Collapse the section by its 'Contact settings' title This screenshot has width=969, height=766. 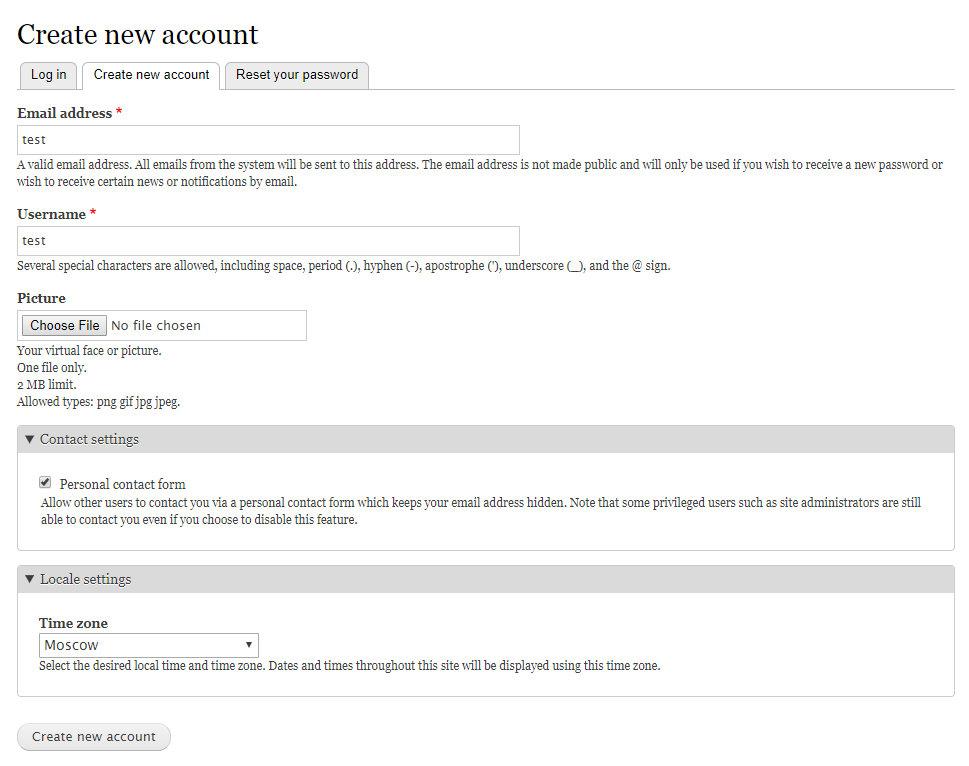89,439
